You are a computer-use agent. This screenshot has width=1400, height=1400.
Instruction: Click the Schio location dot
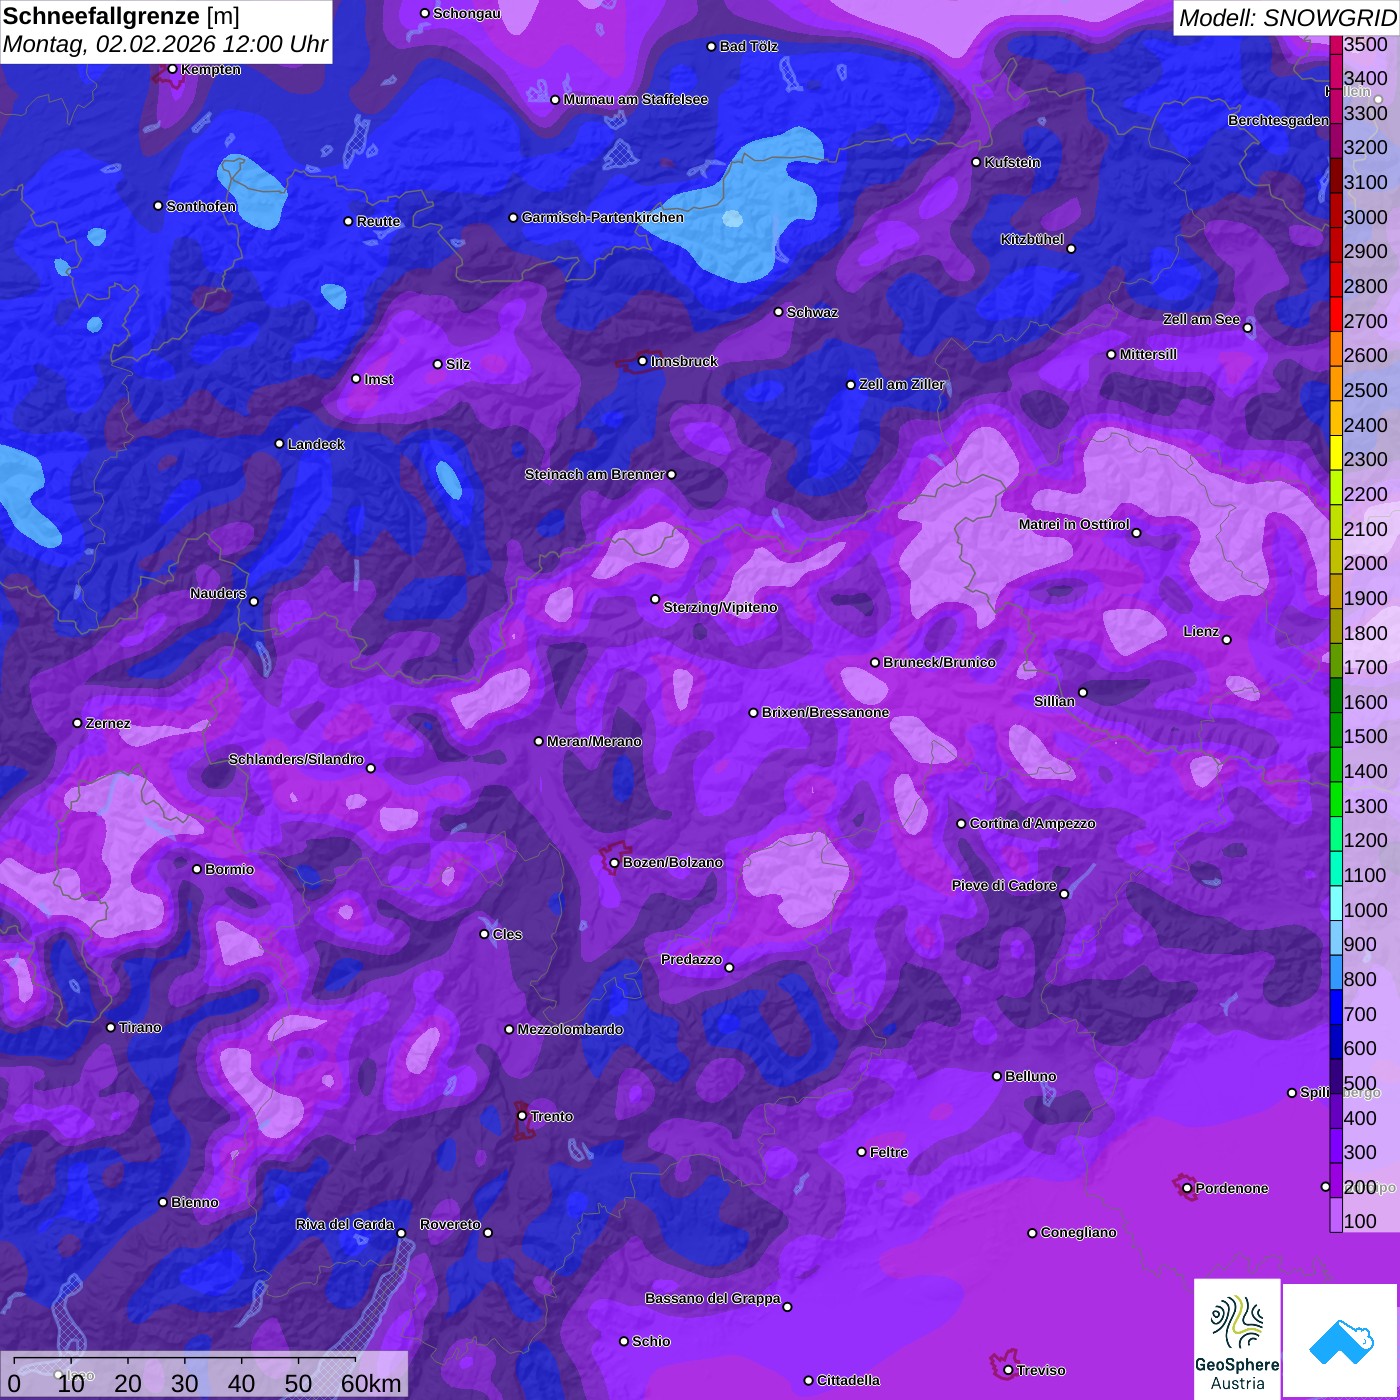[x=624, y=1341]
